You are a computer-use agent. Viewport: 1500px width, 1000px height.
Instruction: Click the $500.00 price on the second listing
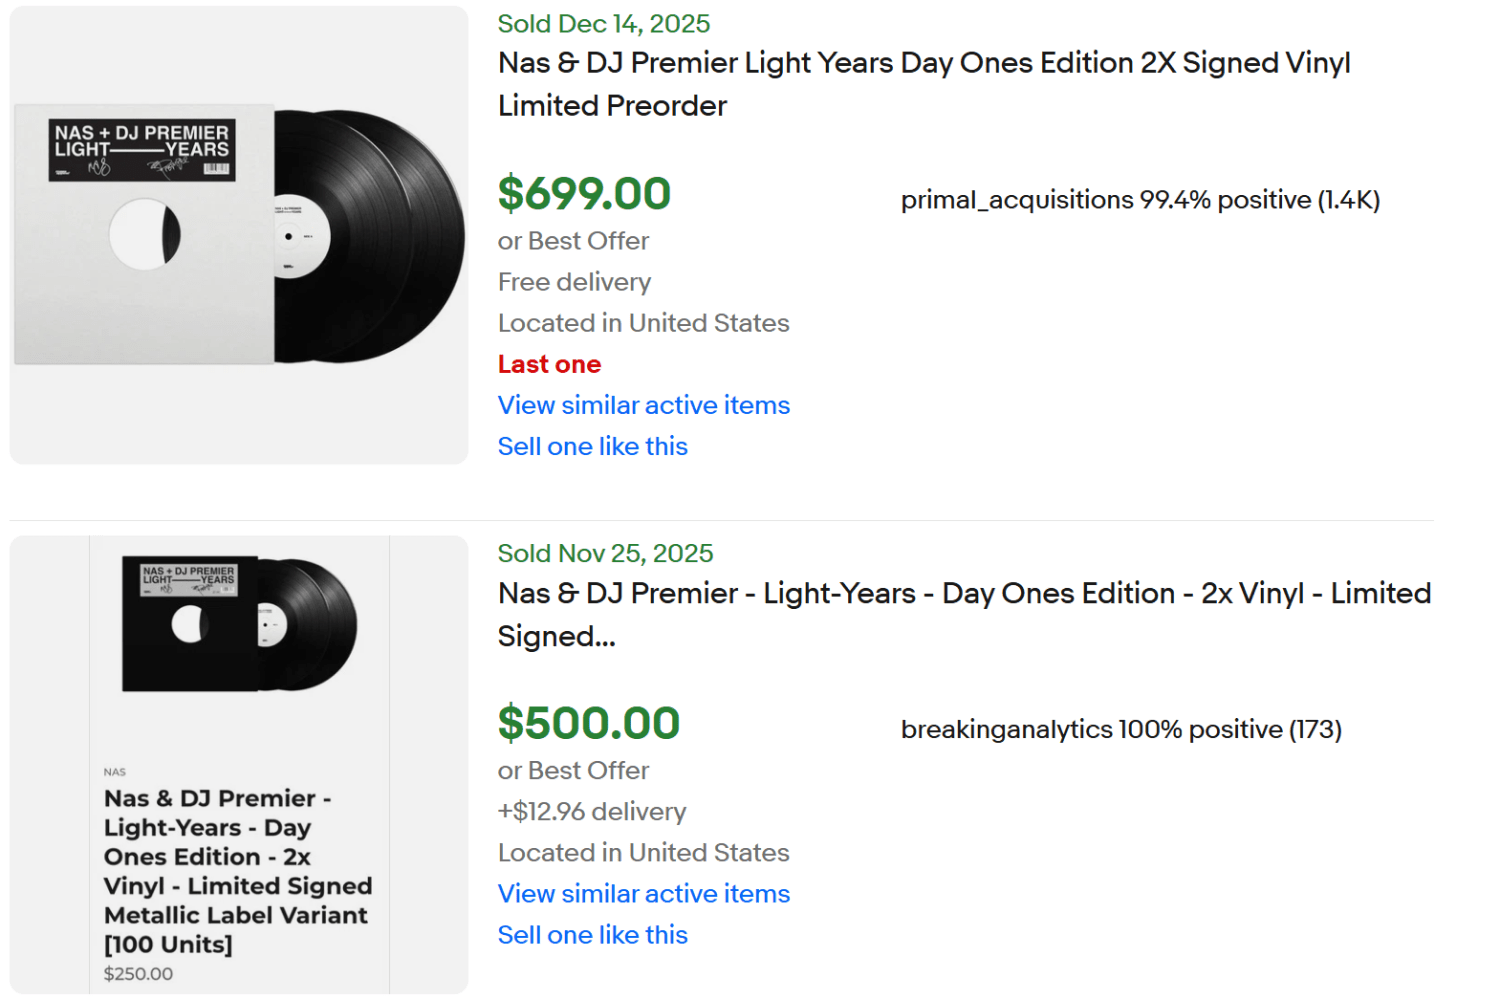tap(588, 722)
